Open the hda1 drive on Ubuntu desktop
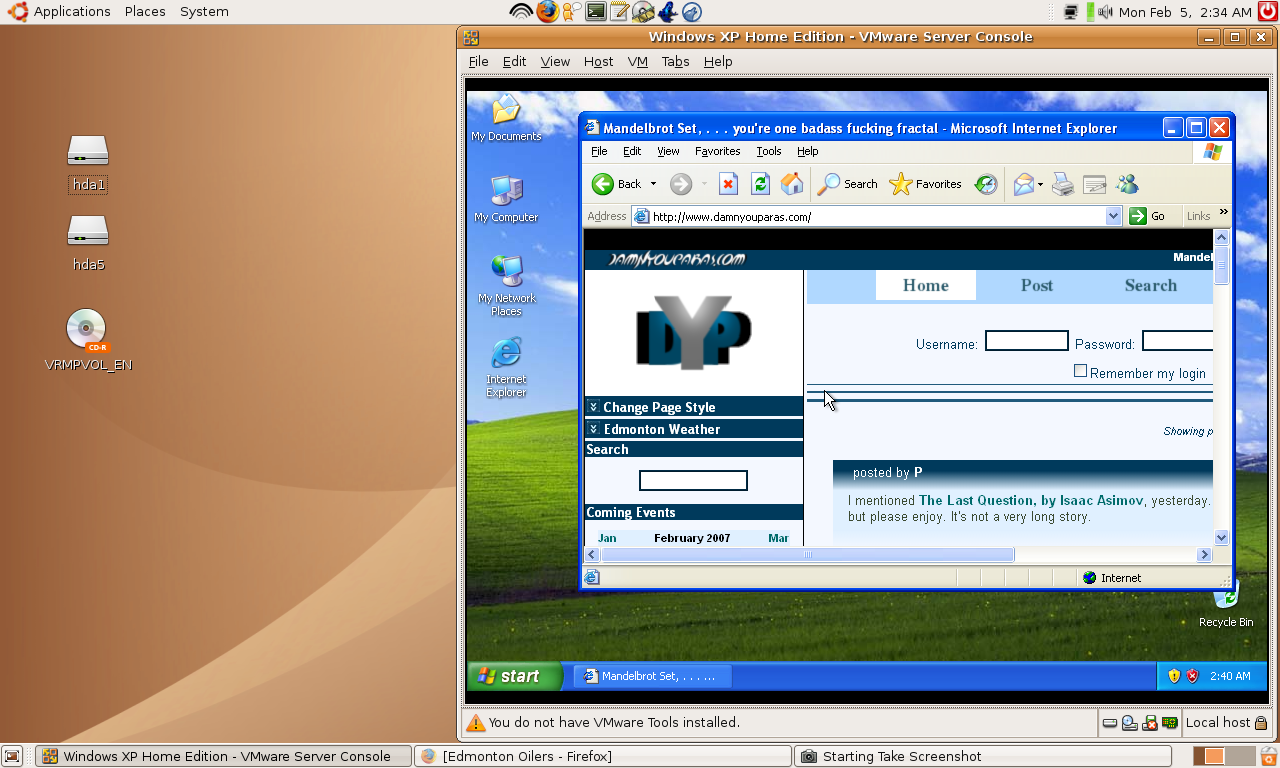 88,163
